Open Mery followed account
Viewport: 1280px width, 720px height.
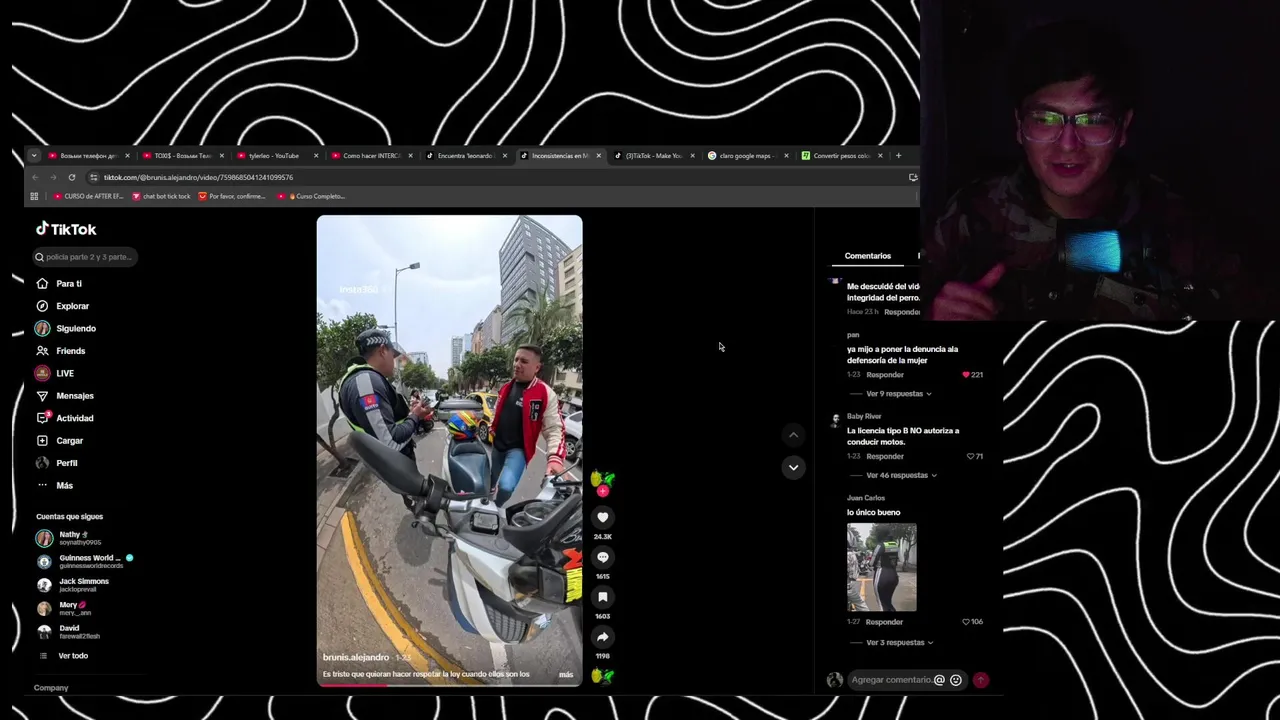pyautogui.click(x=62, y=608)
